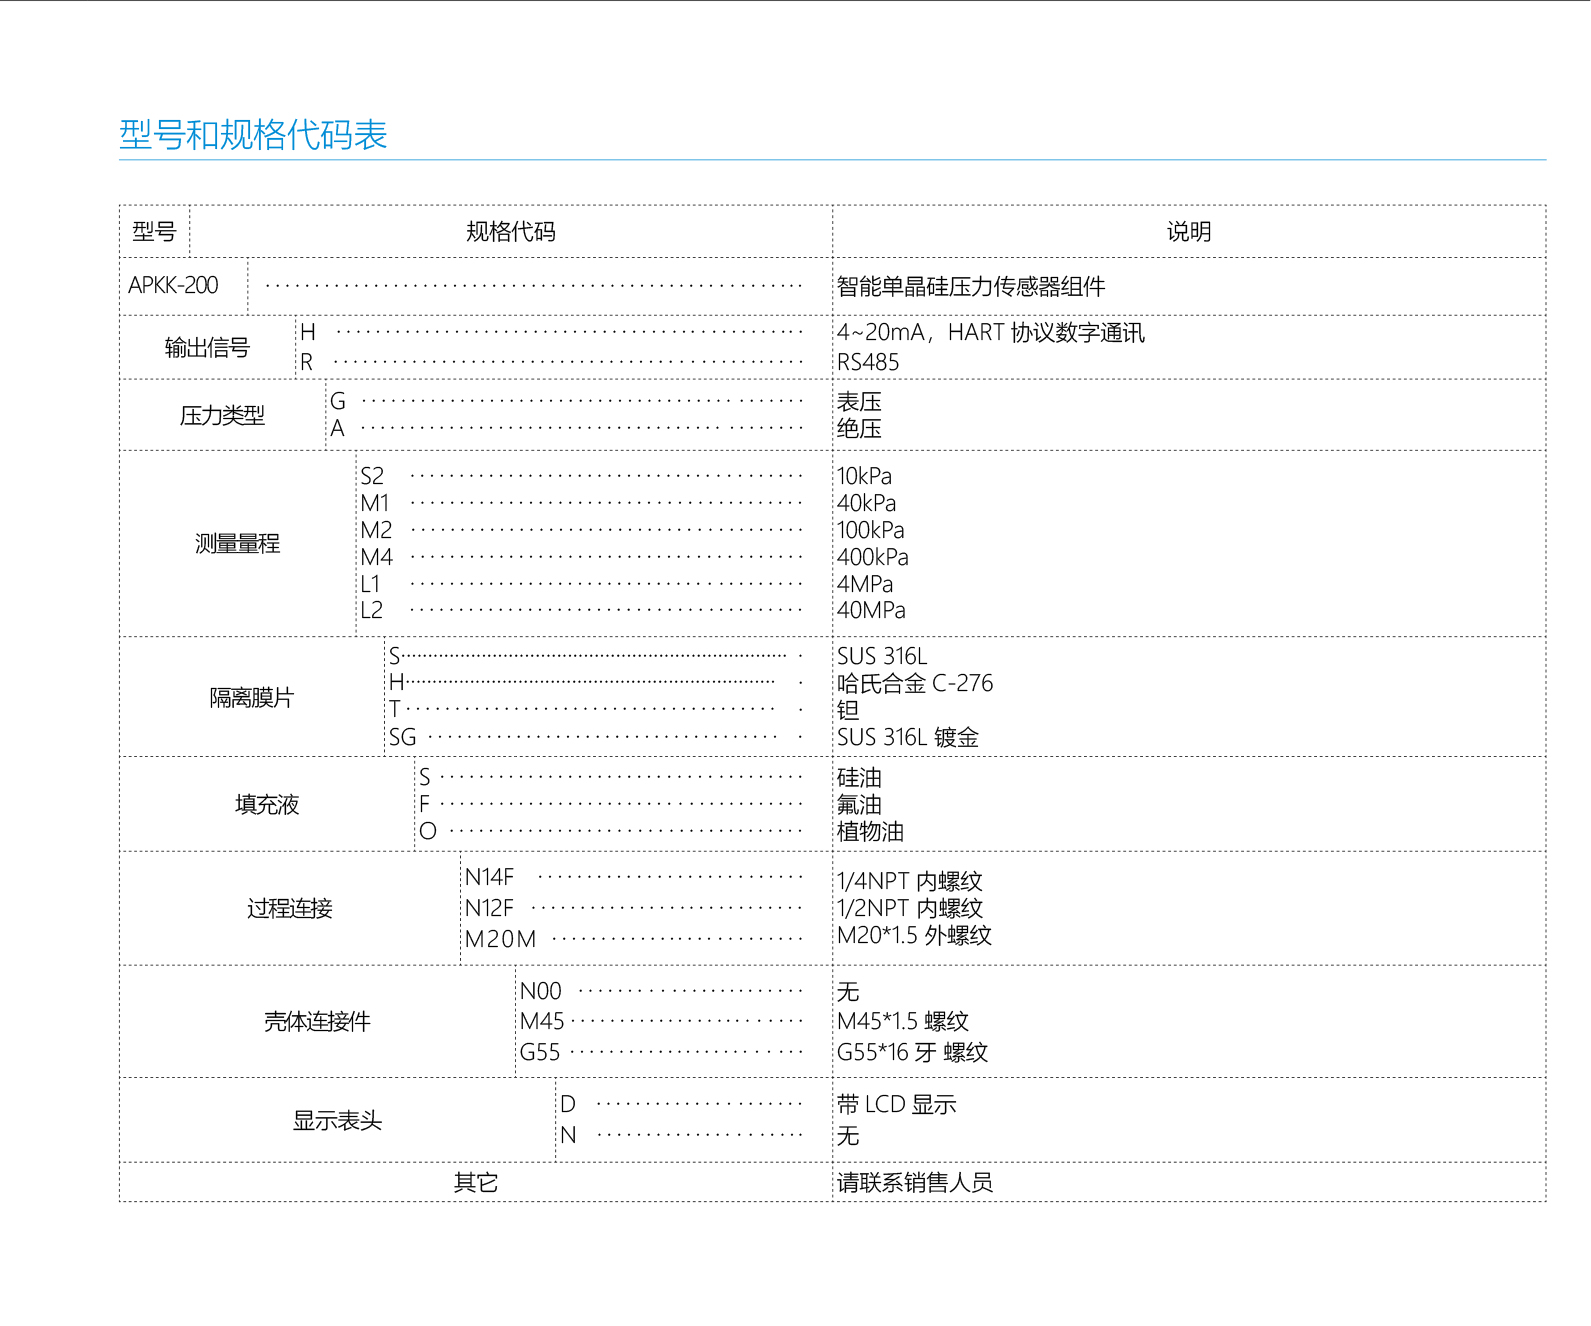Select the N12F process connection code
1591x1326 pixels.
point(489,908)
